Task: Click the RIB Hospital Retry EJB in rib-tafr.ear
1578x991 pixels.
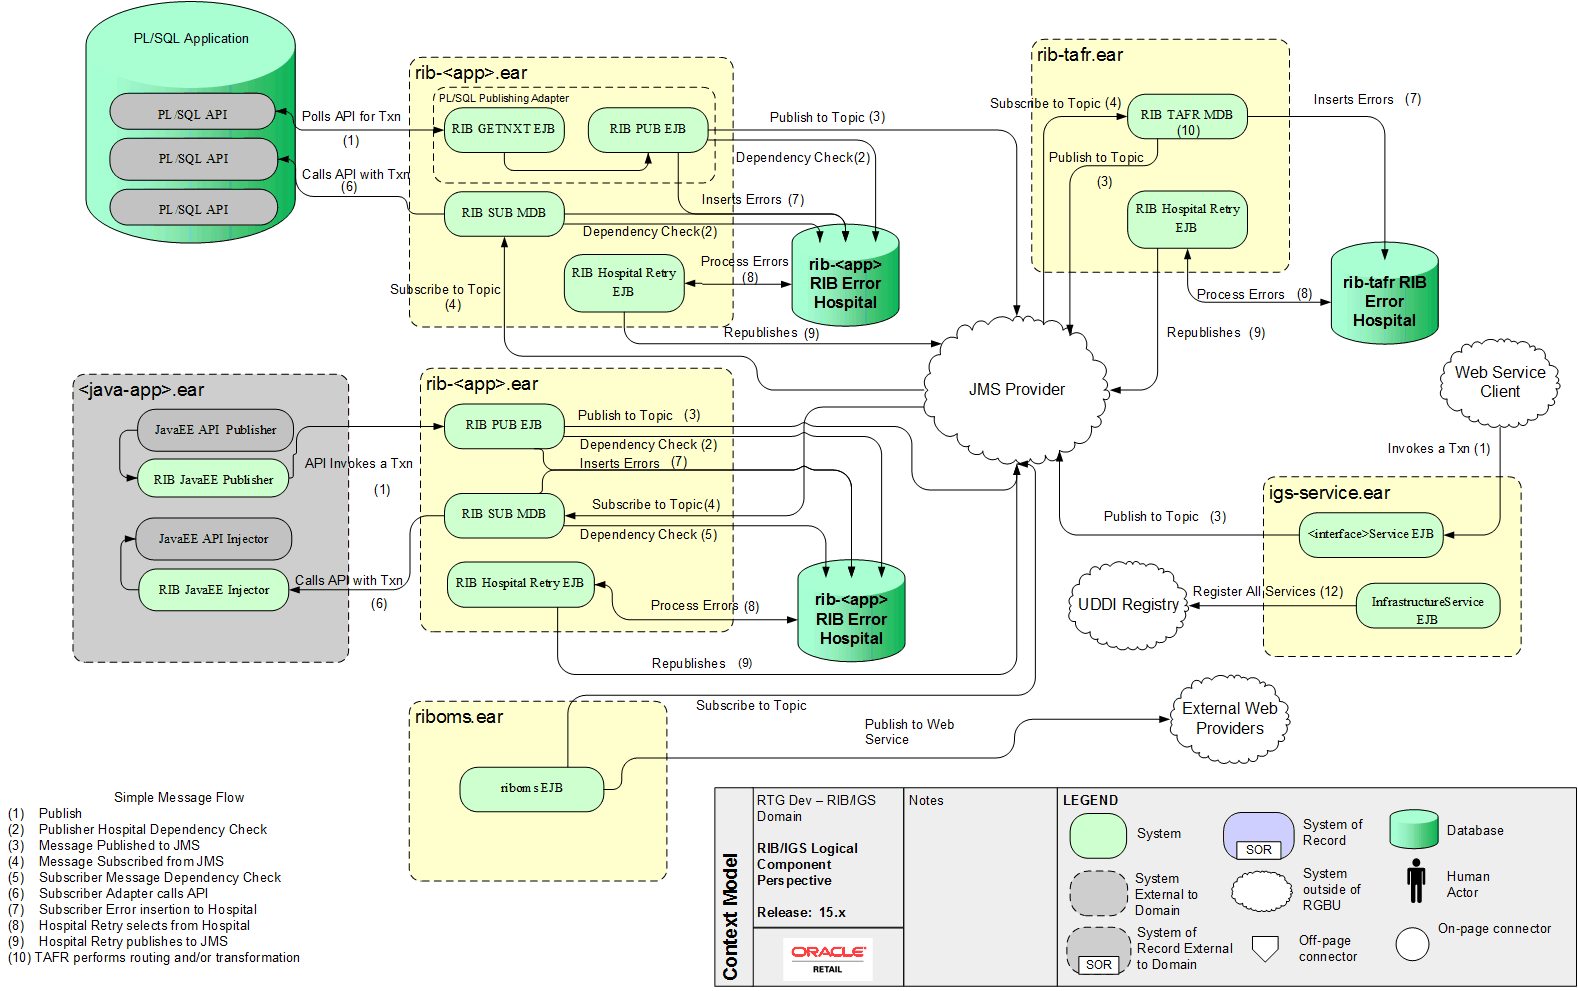Action: pos(1187,219)
